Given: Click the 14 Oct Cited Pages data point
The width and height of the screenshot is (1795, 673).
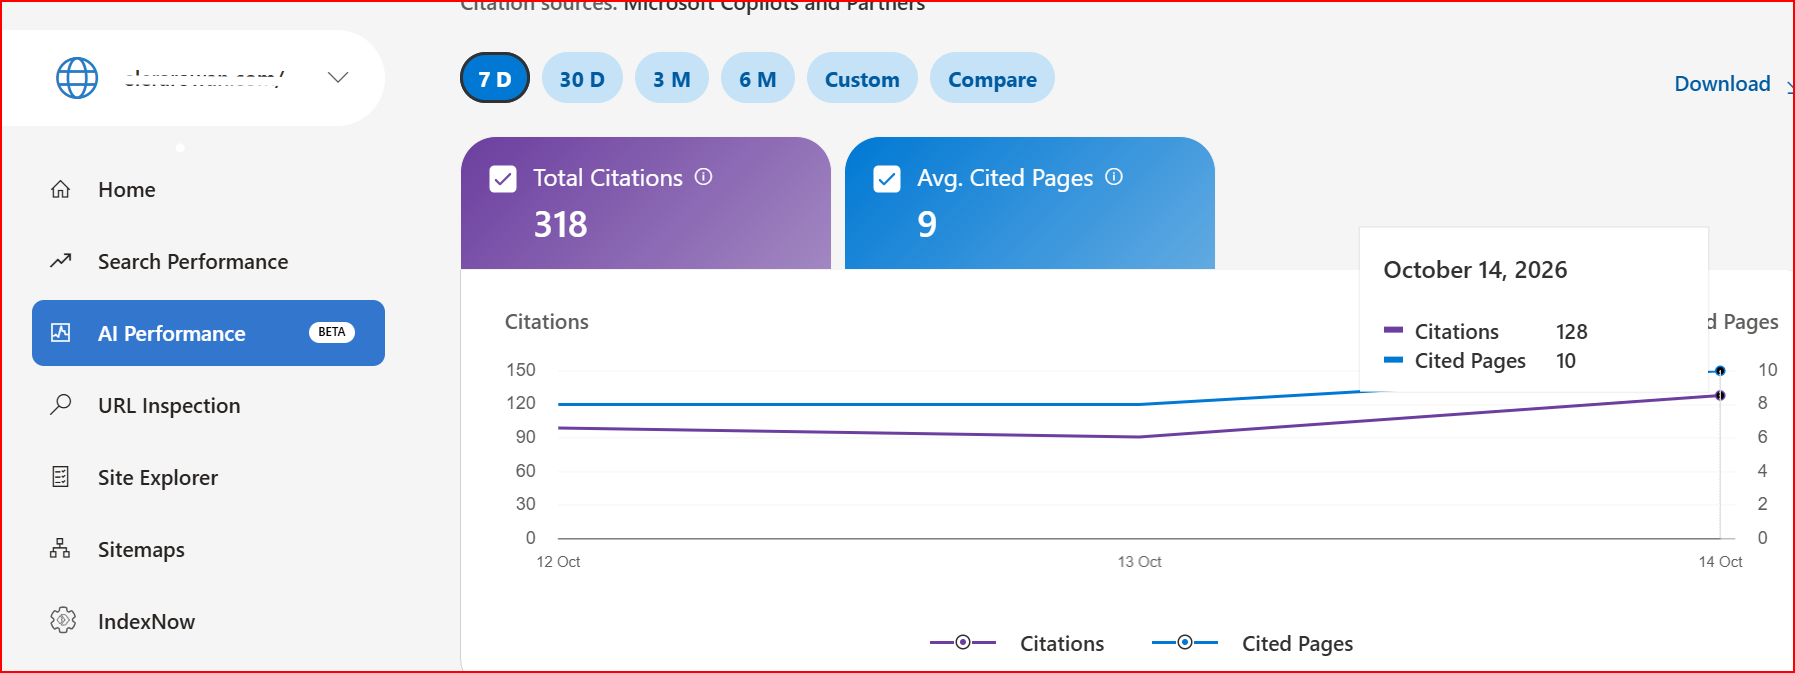Looking at the screenshot, I should [1720, 371].
